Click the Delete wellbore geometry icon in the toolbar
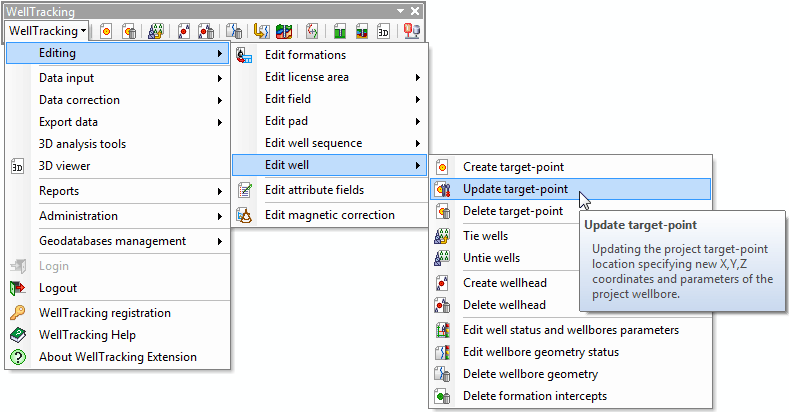Viewport: 789px width, 412px height. (x=233, y=31)
